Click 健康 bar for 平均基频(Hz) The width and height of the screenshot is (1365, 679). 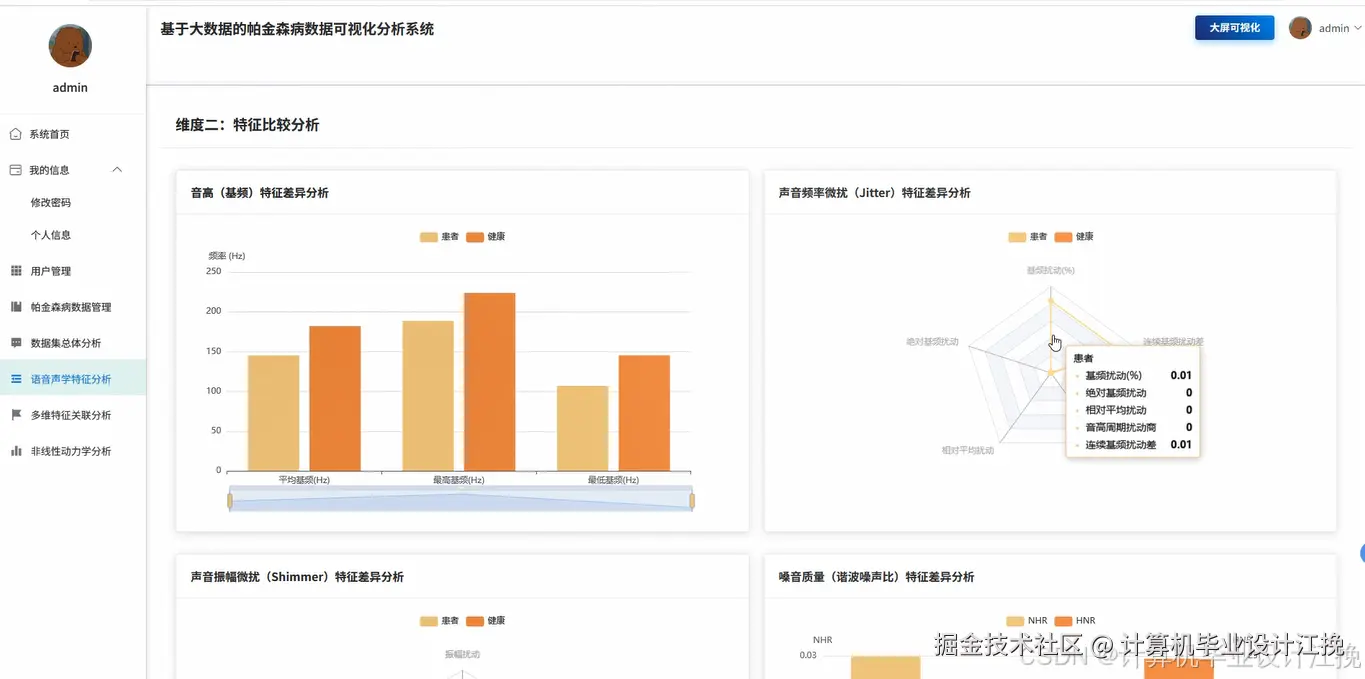[335, 398]
